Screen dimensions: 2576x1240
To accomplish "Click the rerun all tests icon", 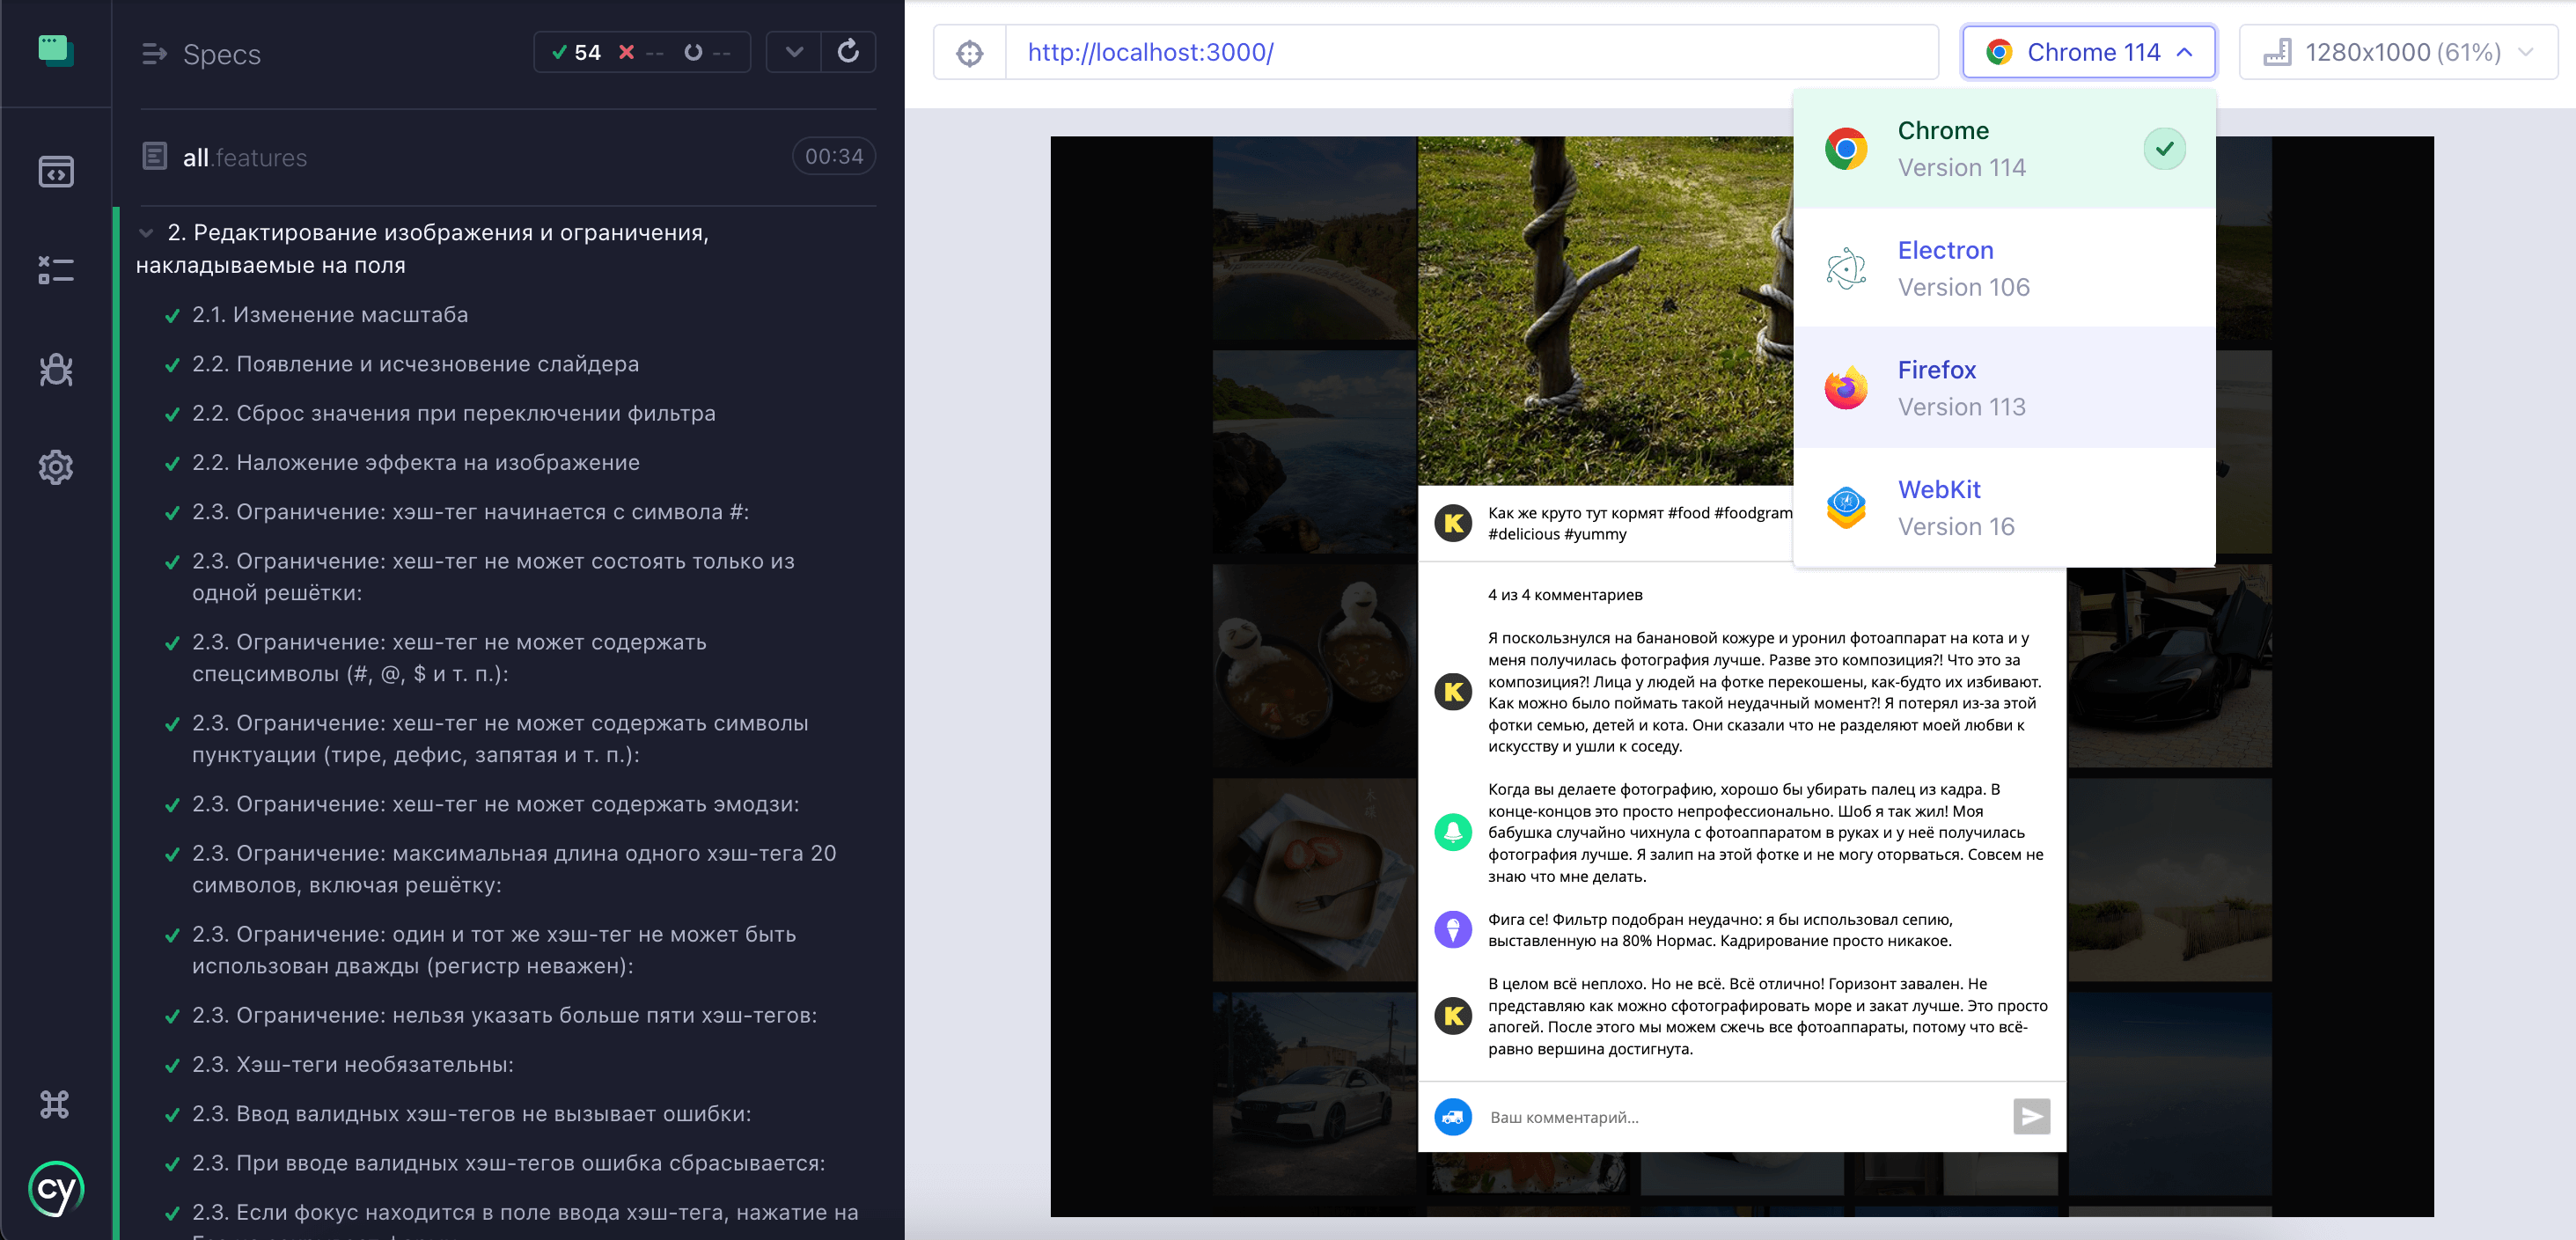I will tap(848, 52).
